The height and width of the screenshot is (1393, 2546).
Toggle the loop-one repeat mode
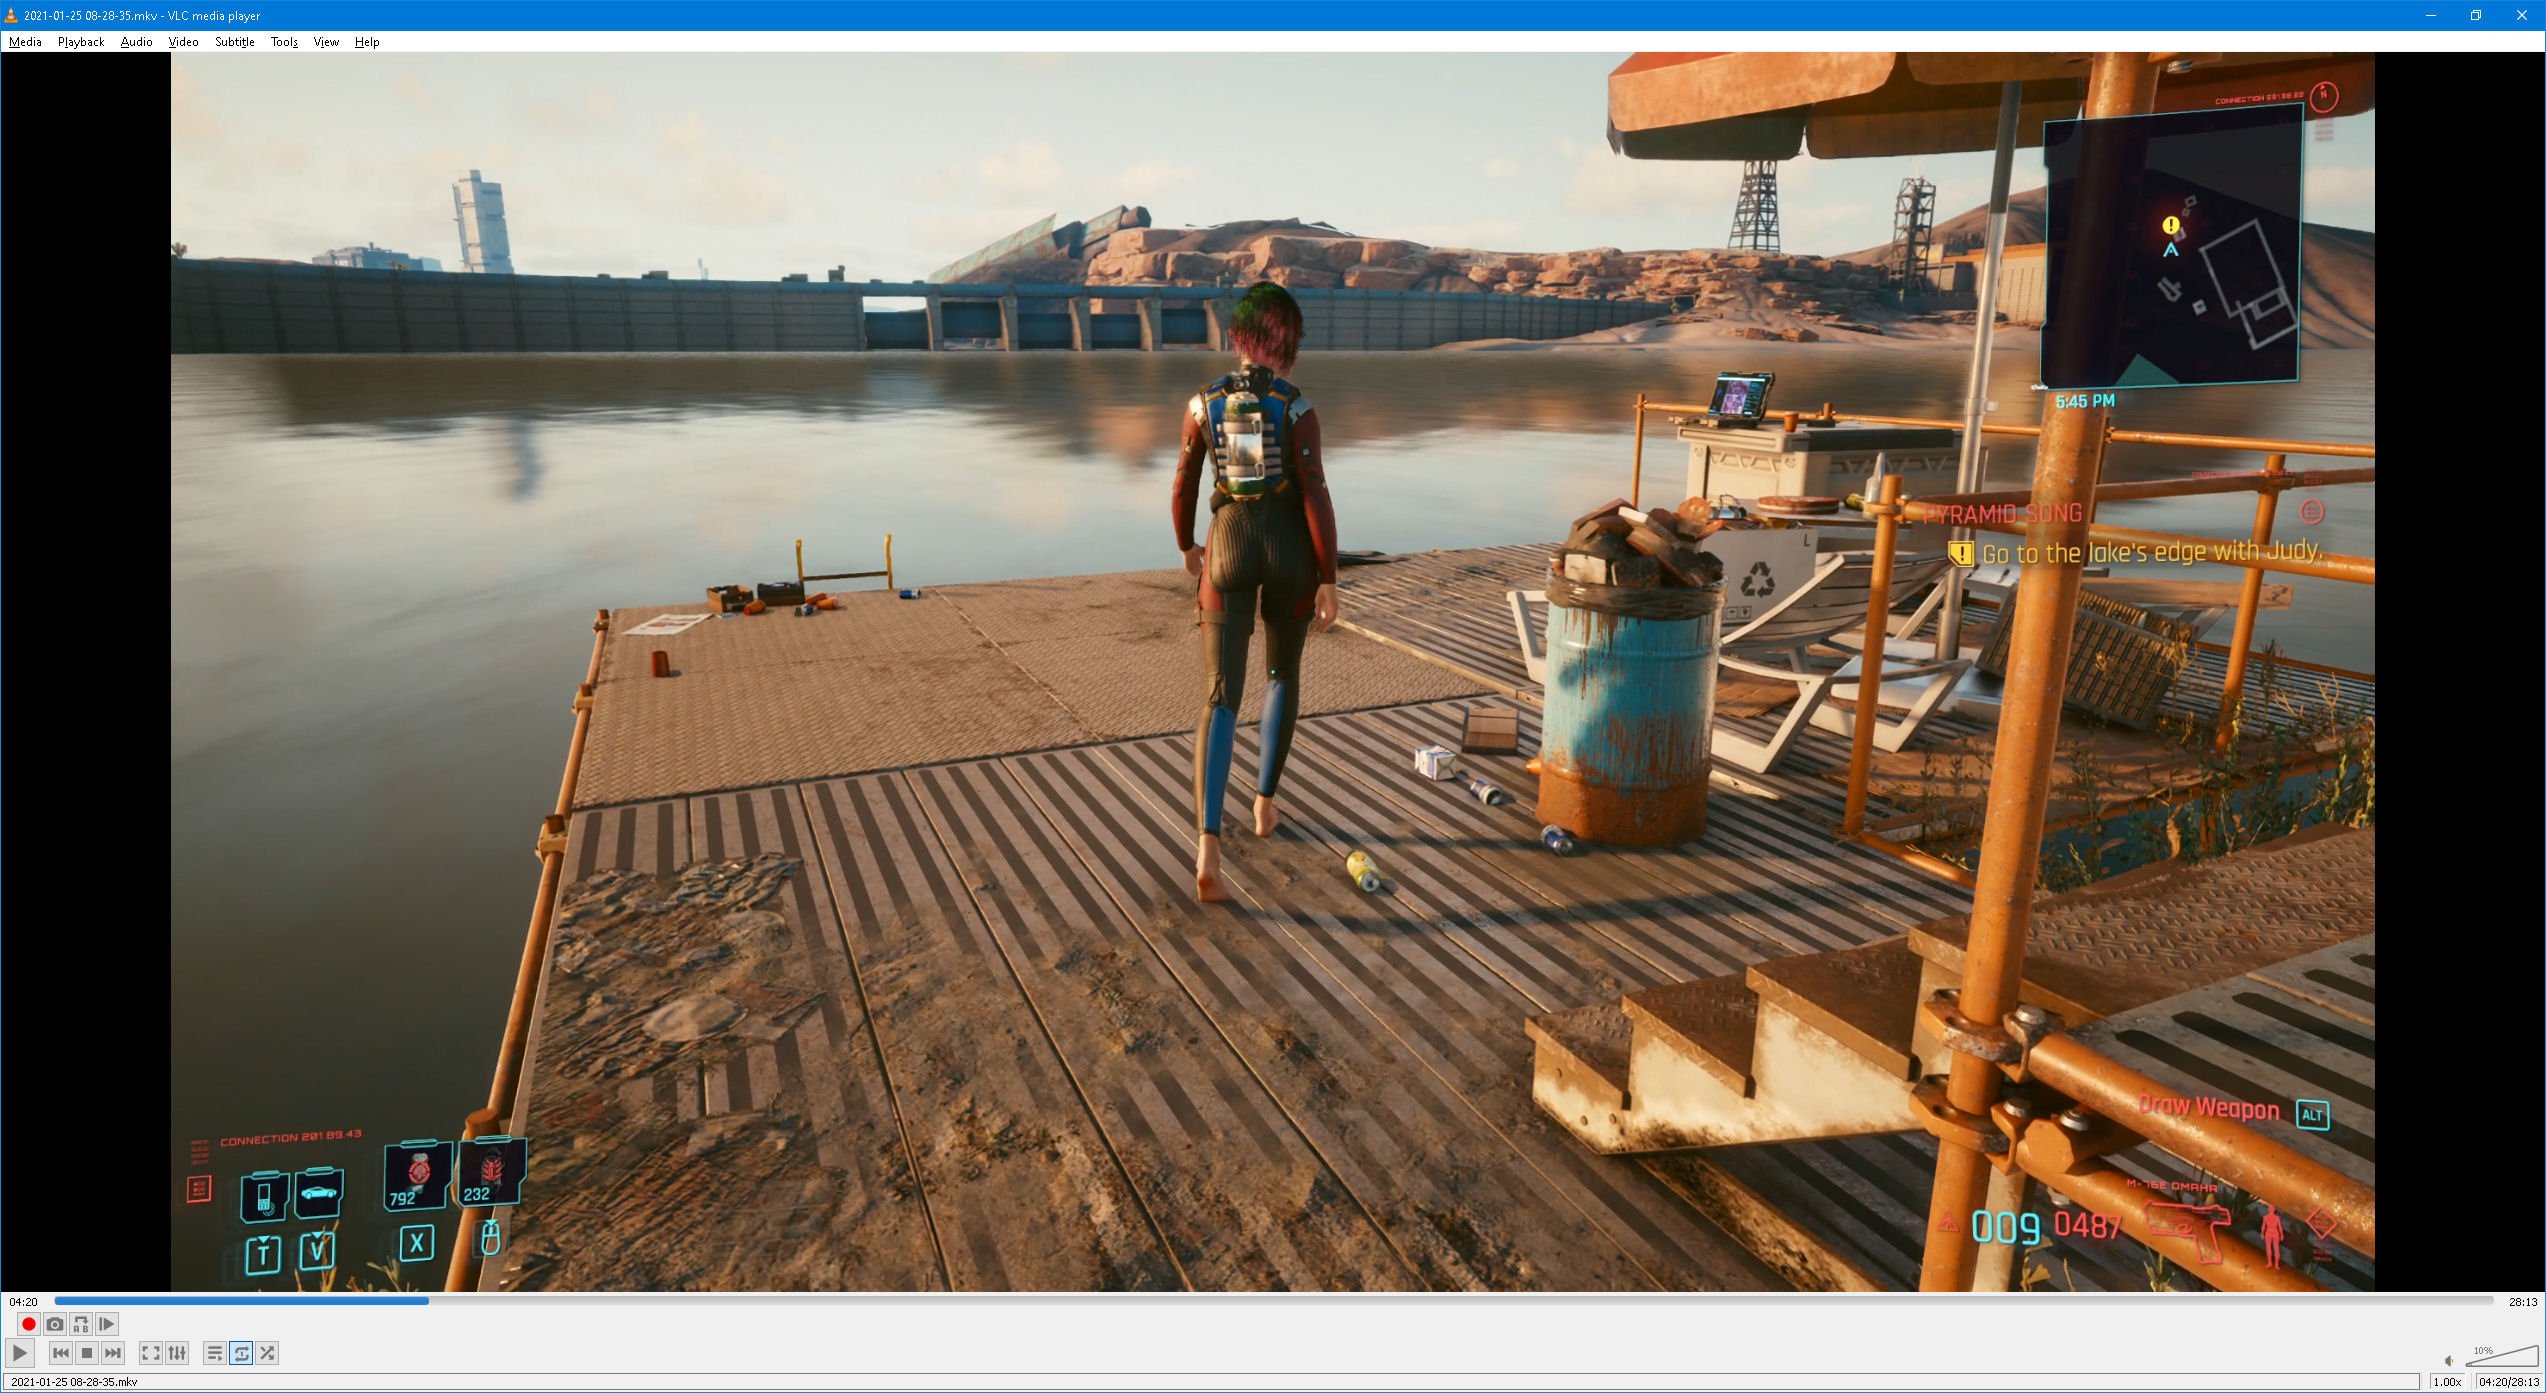click(x=241, y=1353)
